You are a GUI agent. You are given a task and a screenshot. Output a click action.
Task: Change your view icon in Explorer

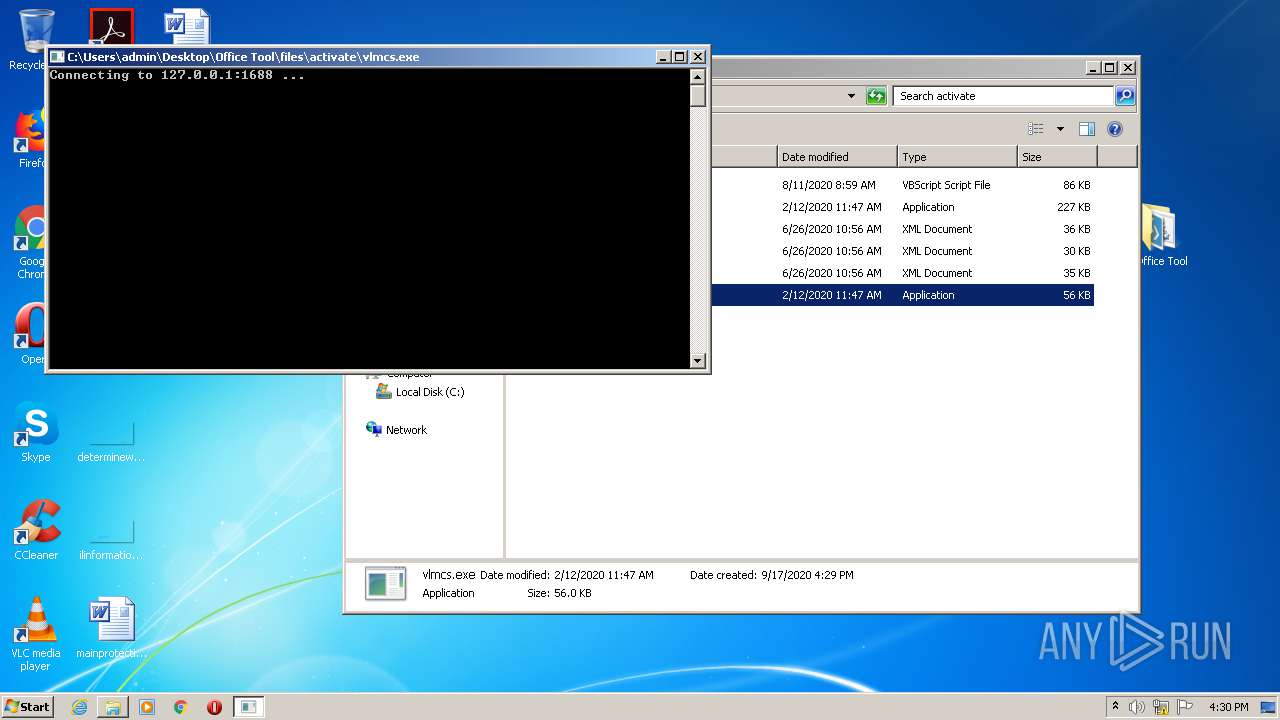[1036, 129]
